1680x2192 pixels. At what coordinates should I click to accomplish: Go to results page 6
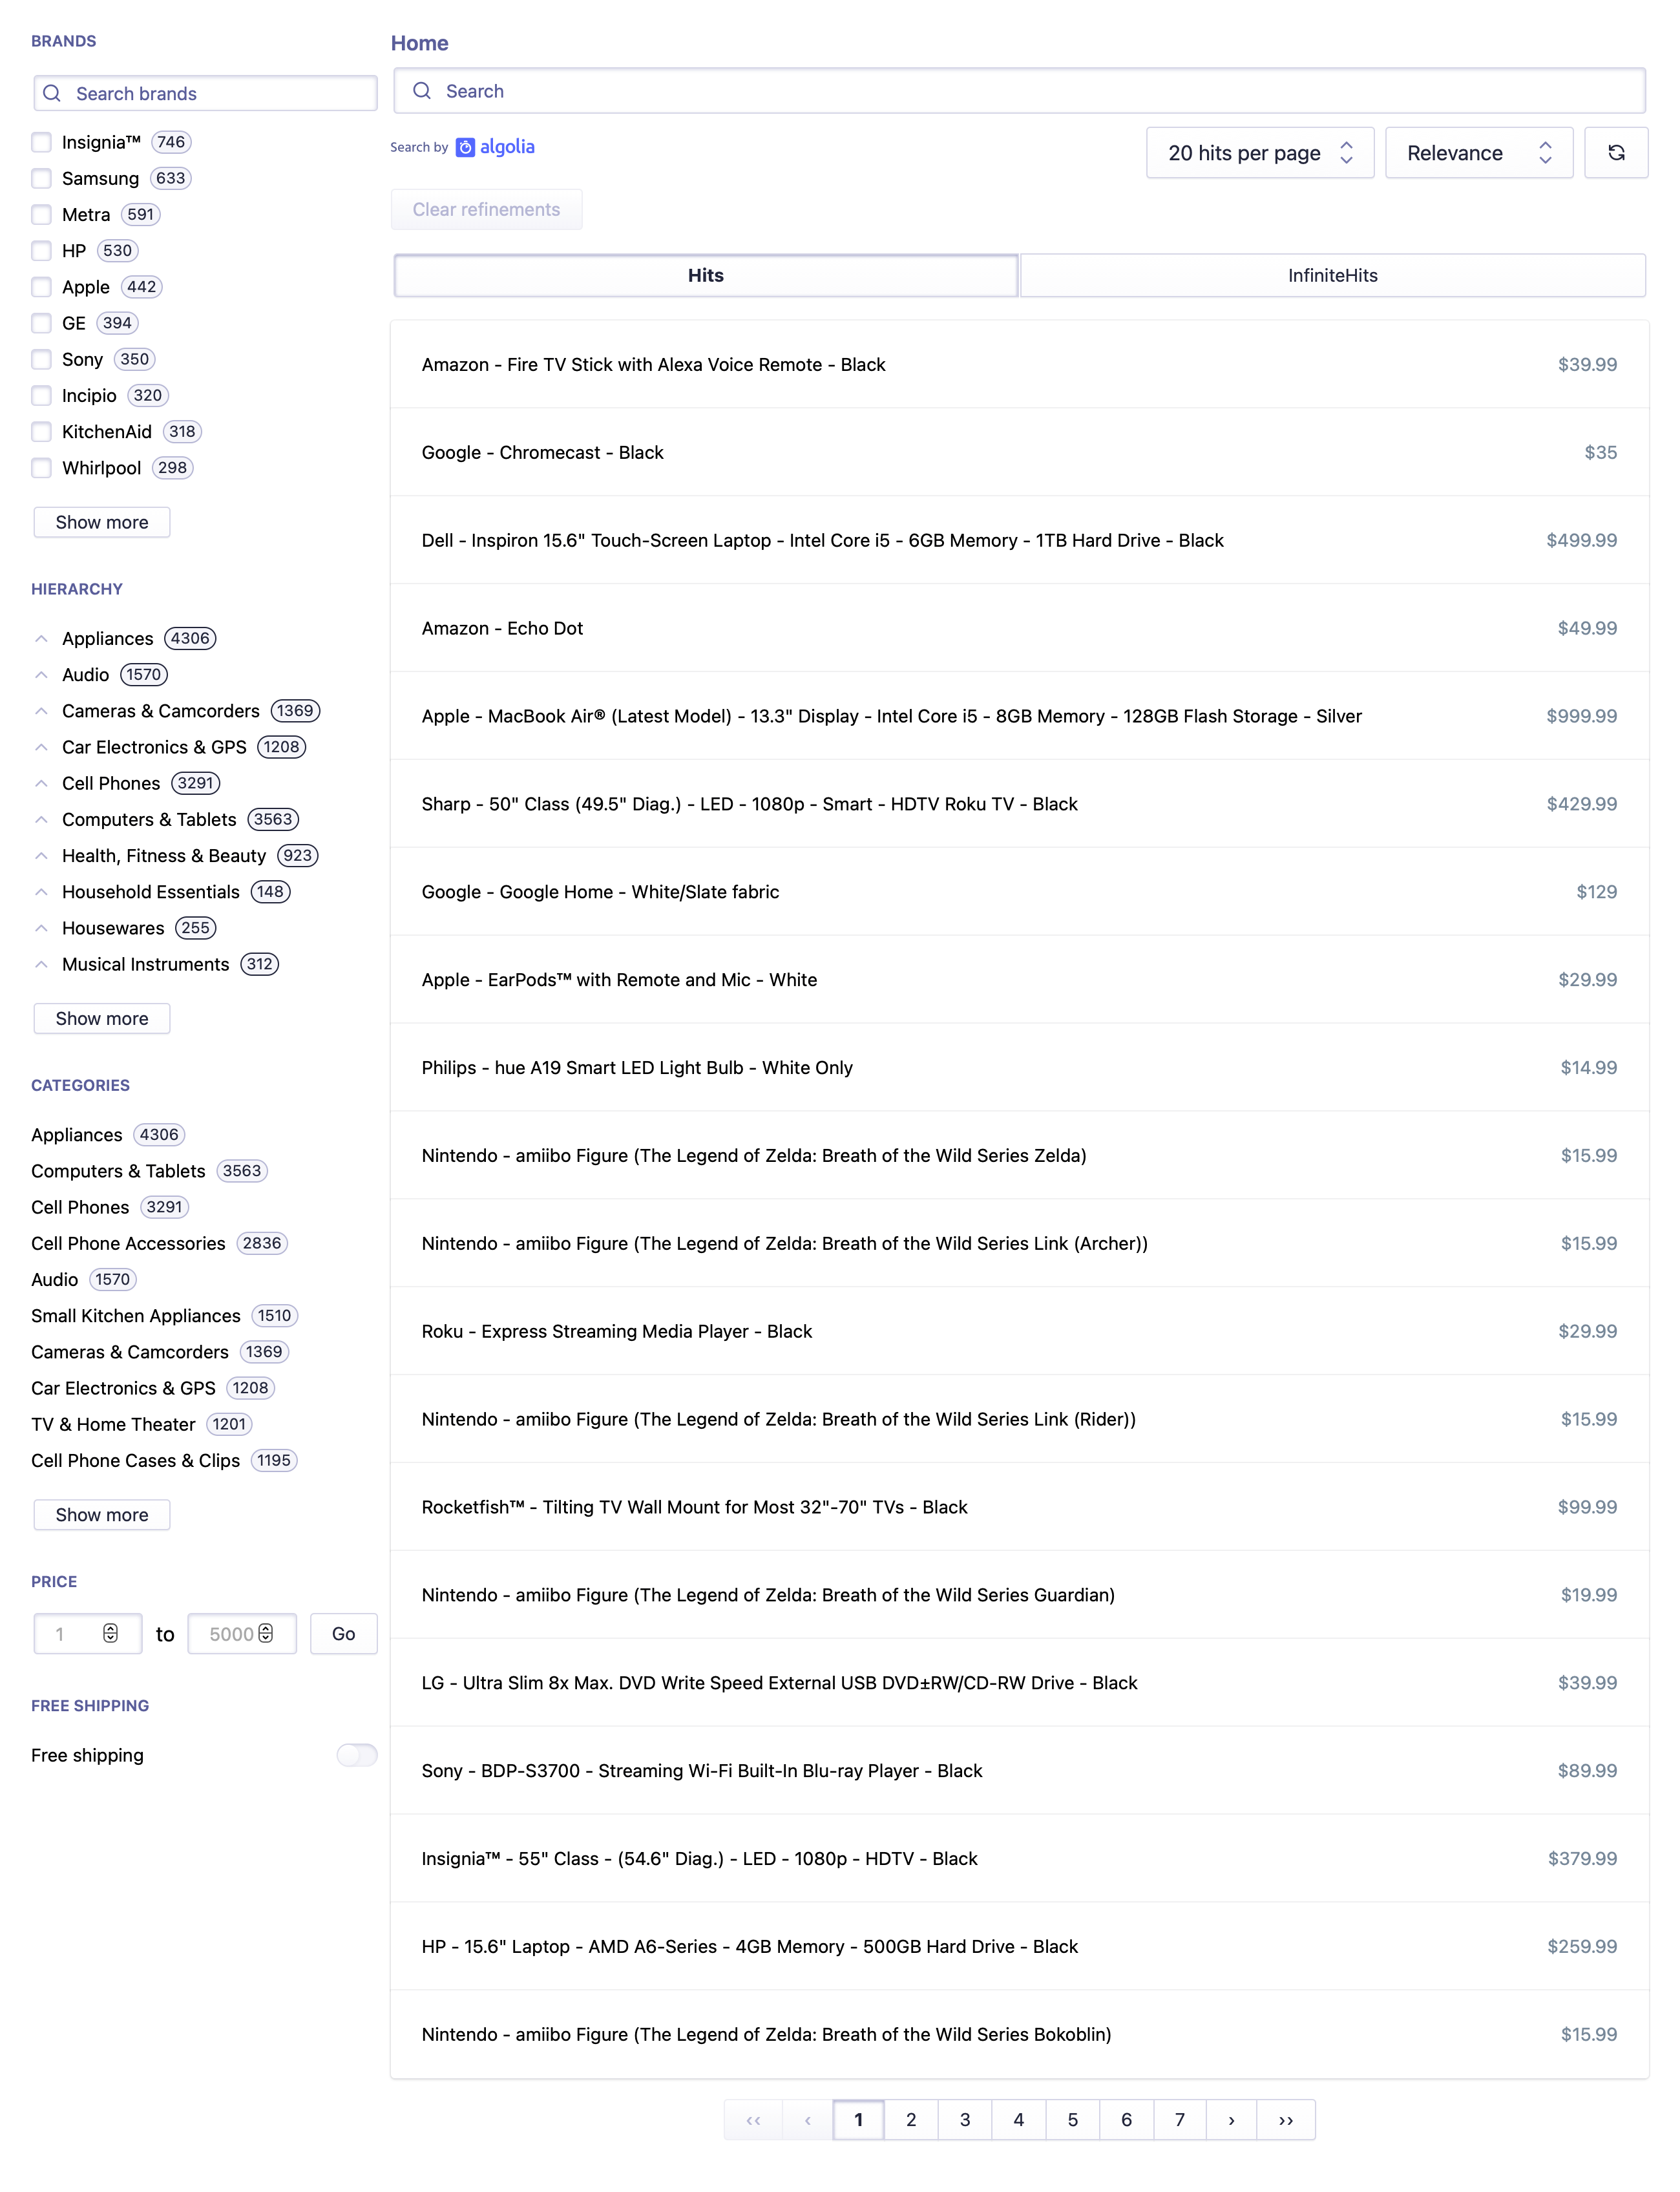(x=1126, y=2120)
